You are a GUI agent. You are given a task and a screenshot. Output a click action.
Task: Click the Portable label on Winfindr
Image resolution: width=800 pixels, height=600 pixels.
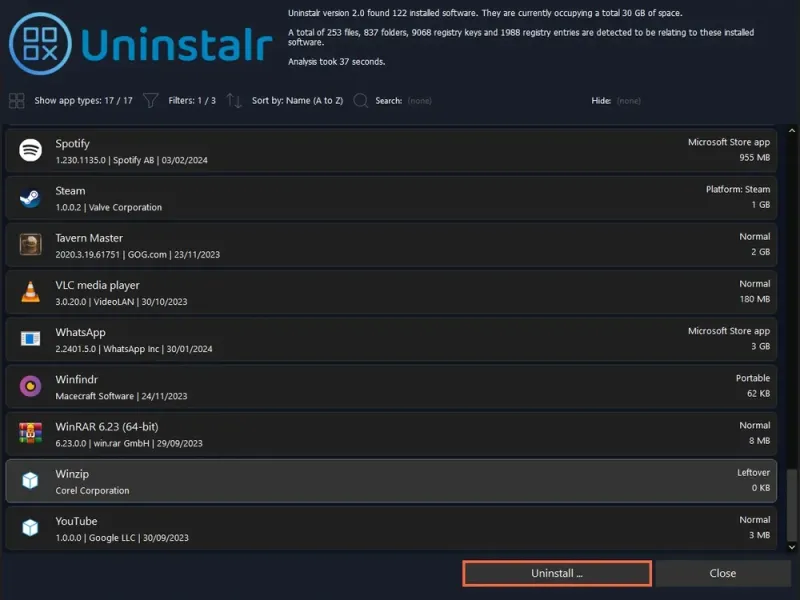click(x=753, y=378)
